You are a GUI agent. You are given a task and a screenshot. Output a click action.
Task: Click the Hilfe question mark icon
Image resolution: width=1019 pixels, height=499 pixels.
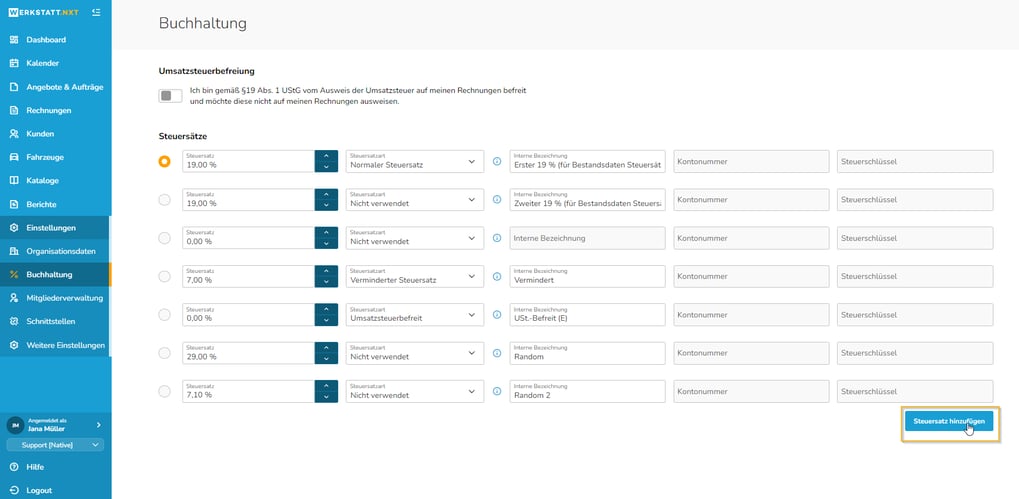[x=14, y=467]
